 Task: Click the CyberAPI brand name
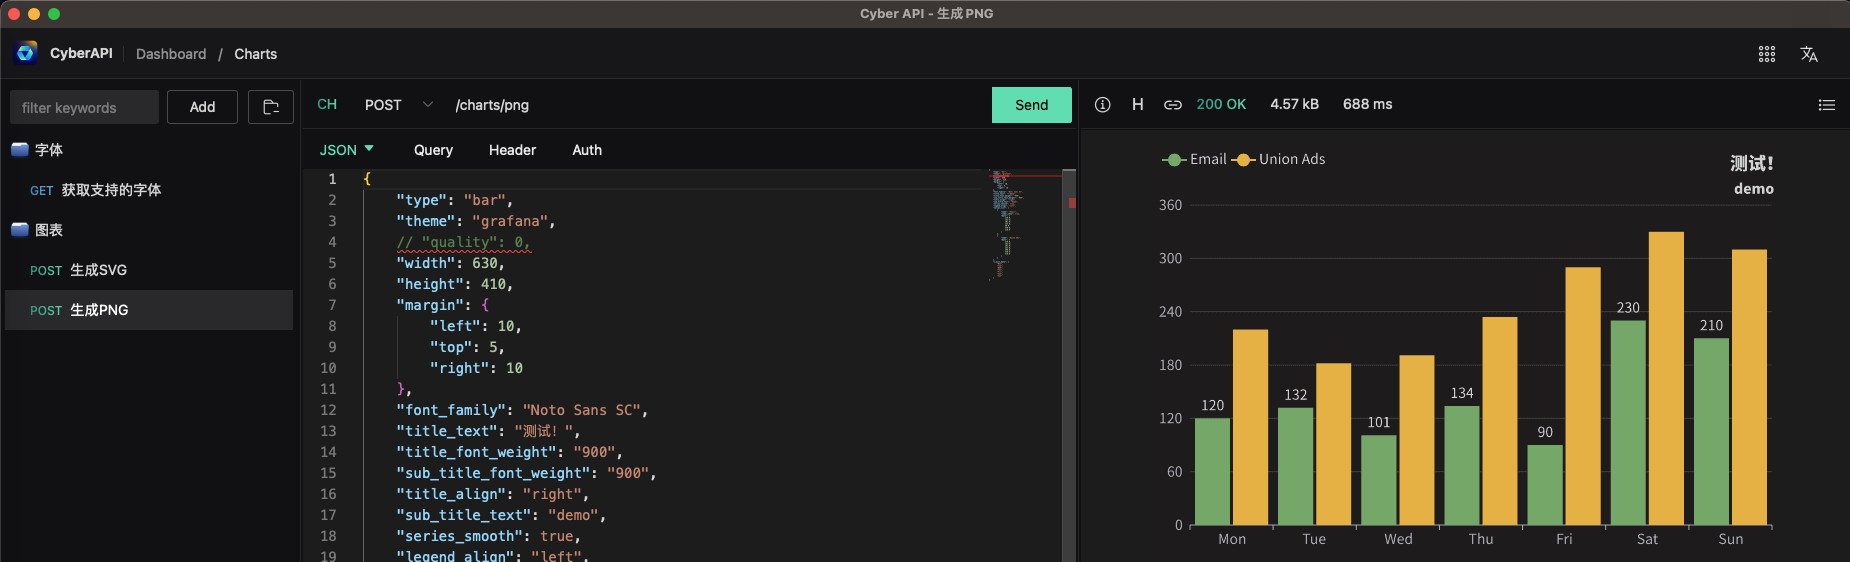point(81,53)
